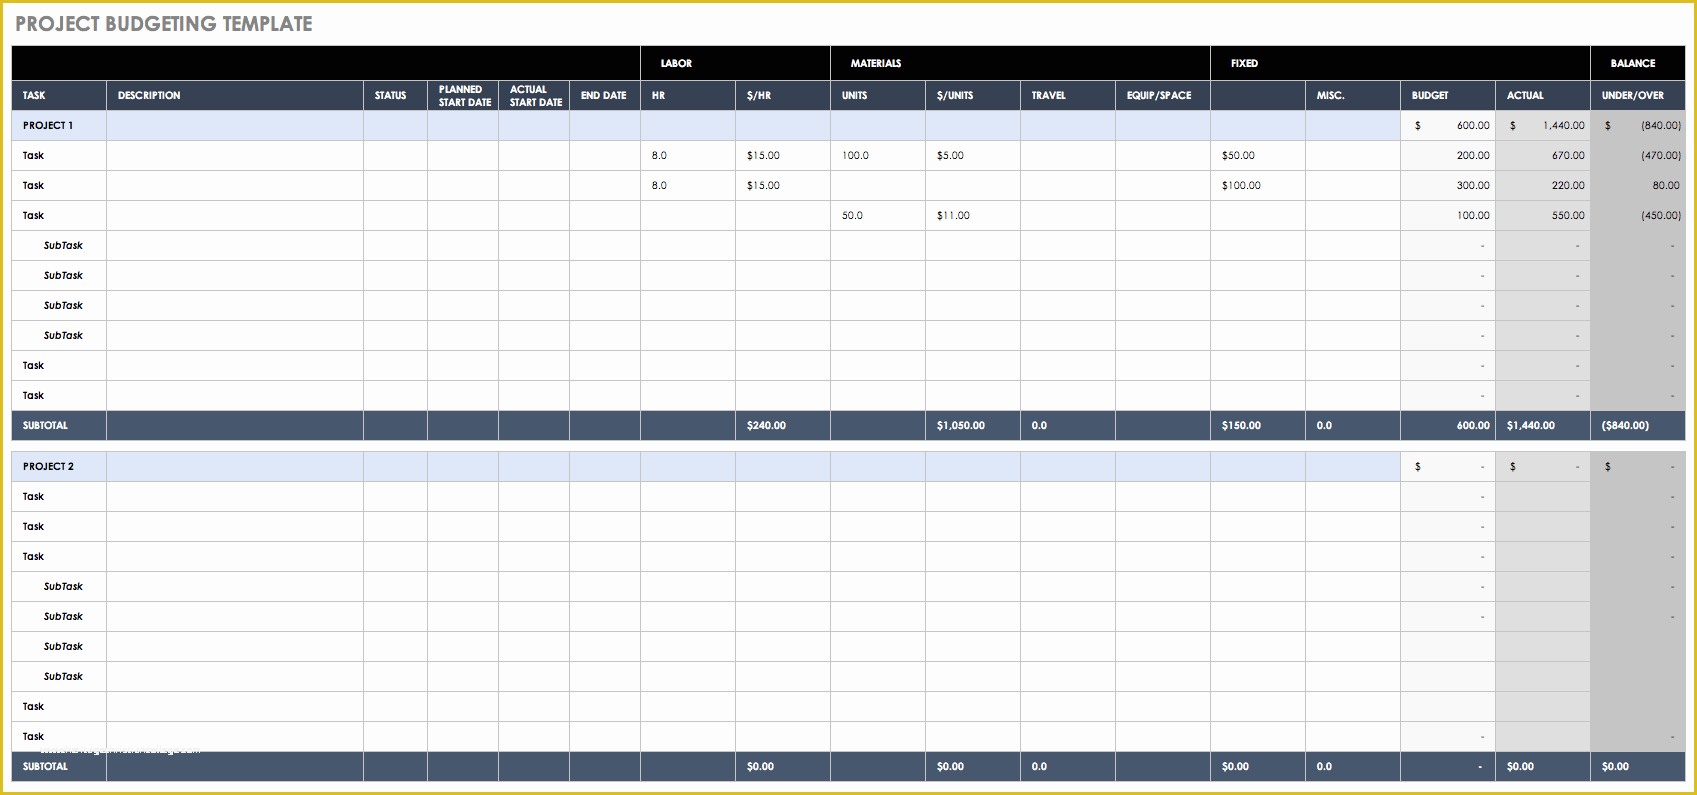
Task: Select the TASK column header
Action: coord(59,95)
